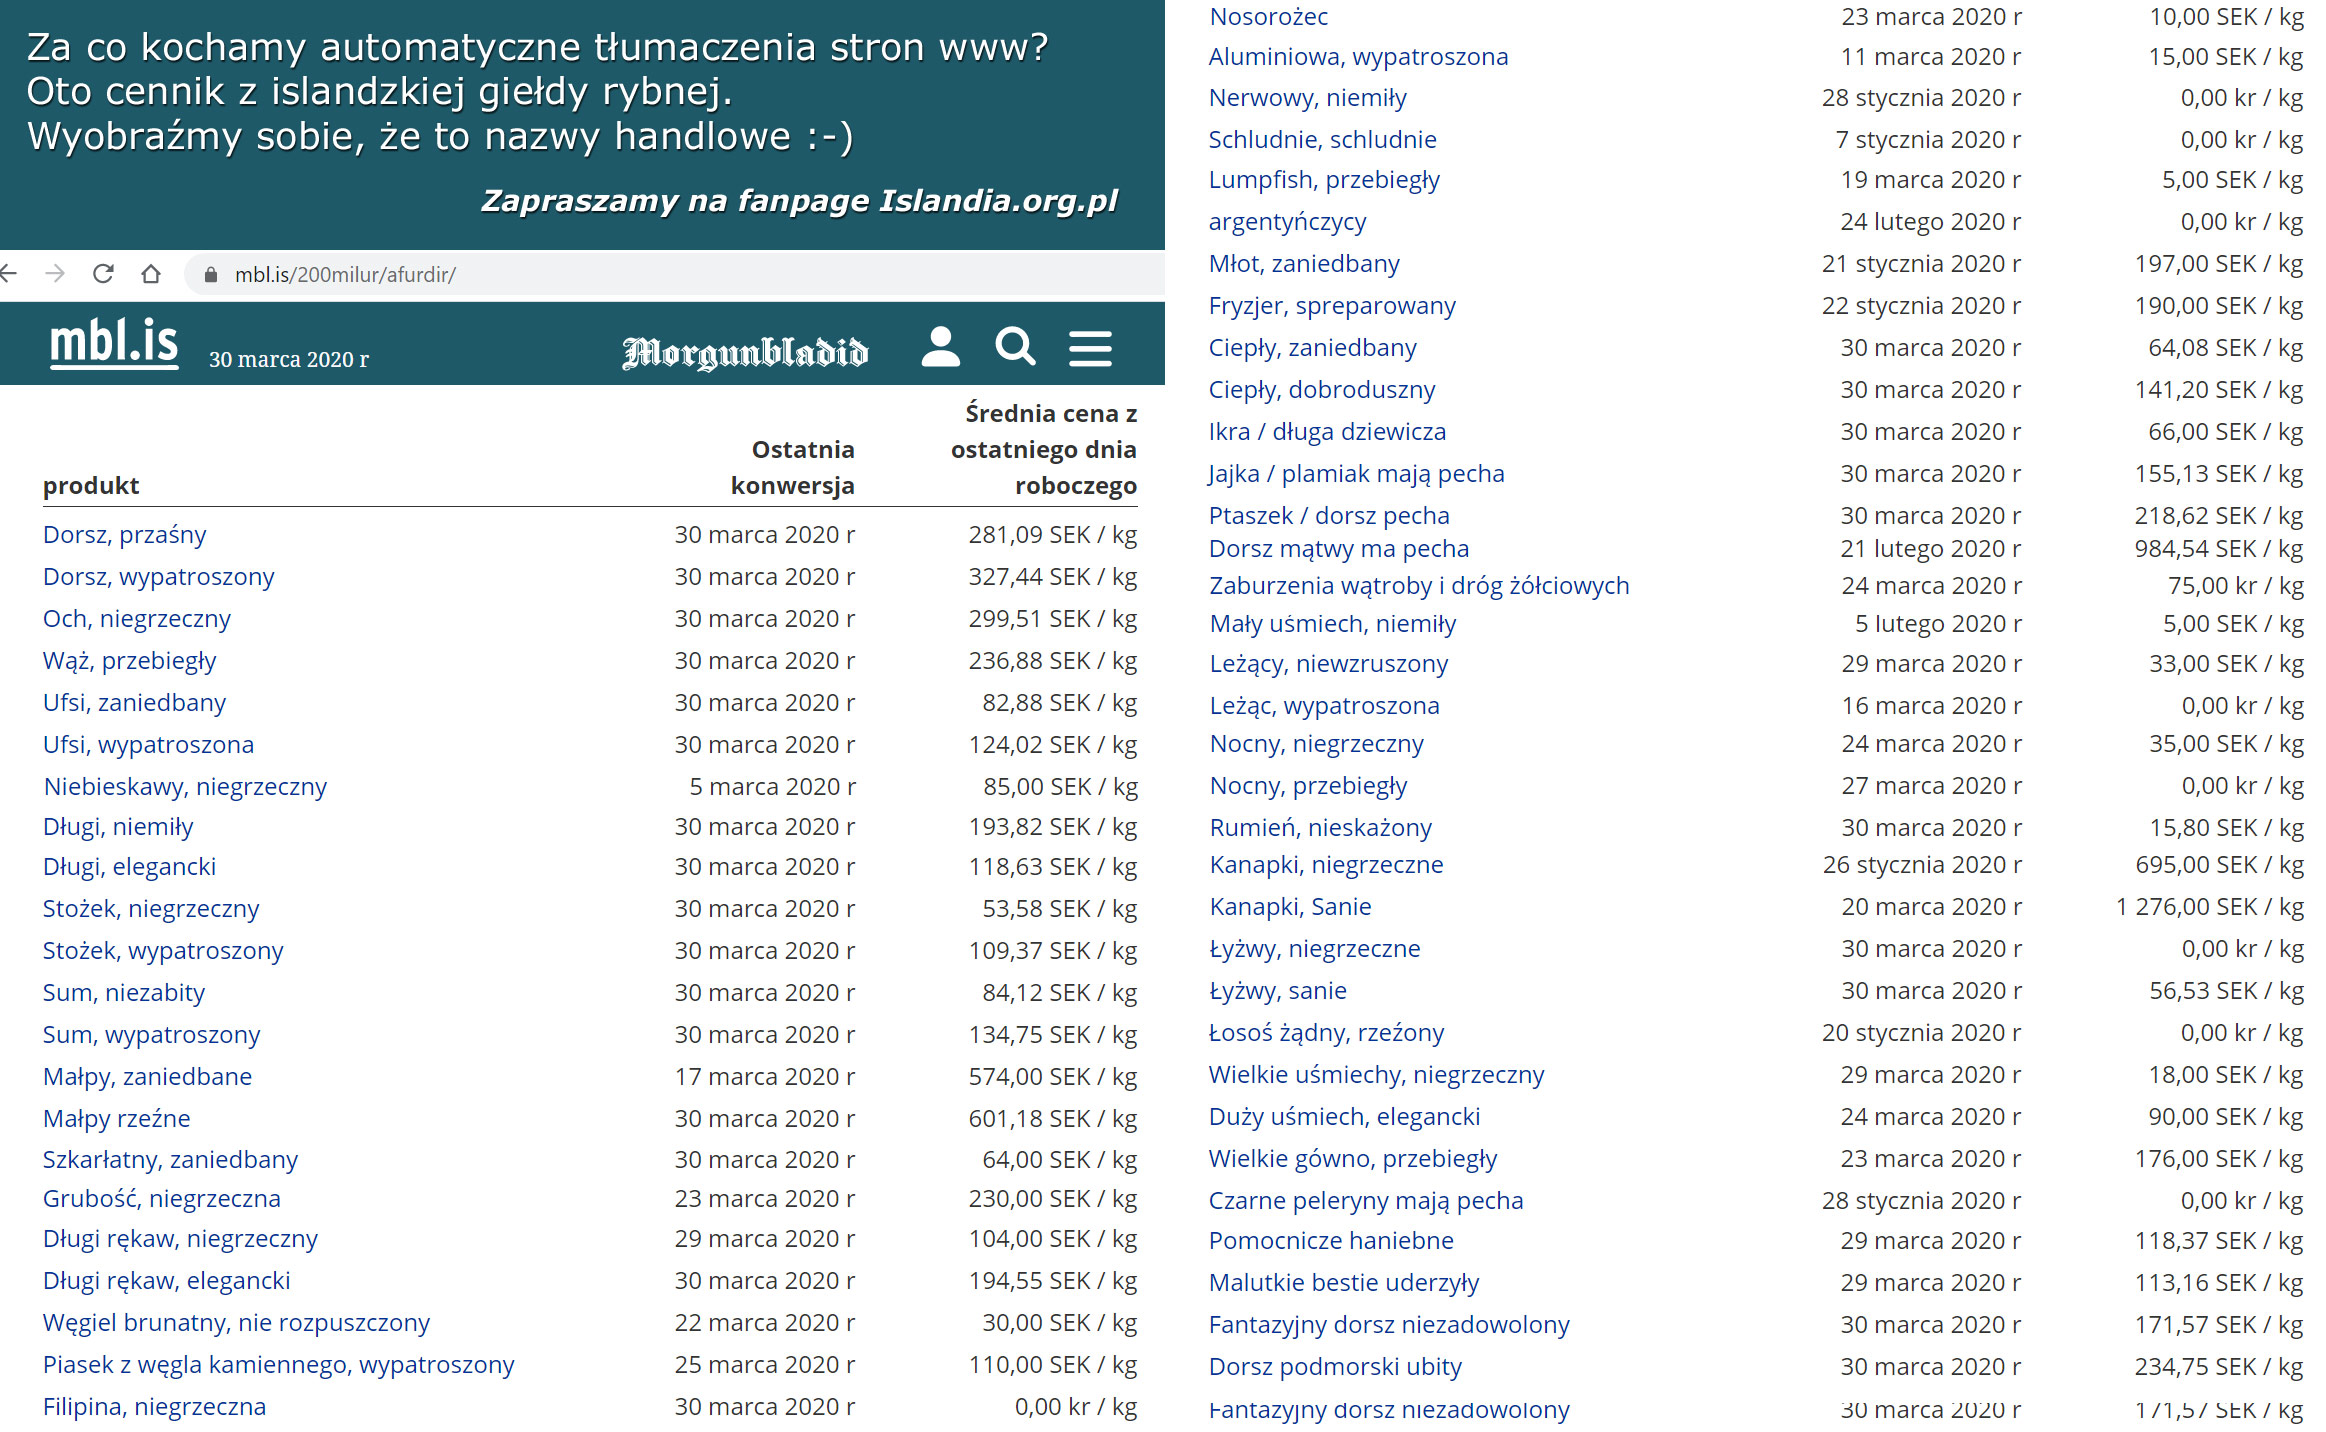Open the 'Łosoś żądny, rzeźony' link
Image resolution: width=2326 pixels, height=1432 pixels.
1326,1033
